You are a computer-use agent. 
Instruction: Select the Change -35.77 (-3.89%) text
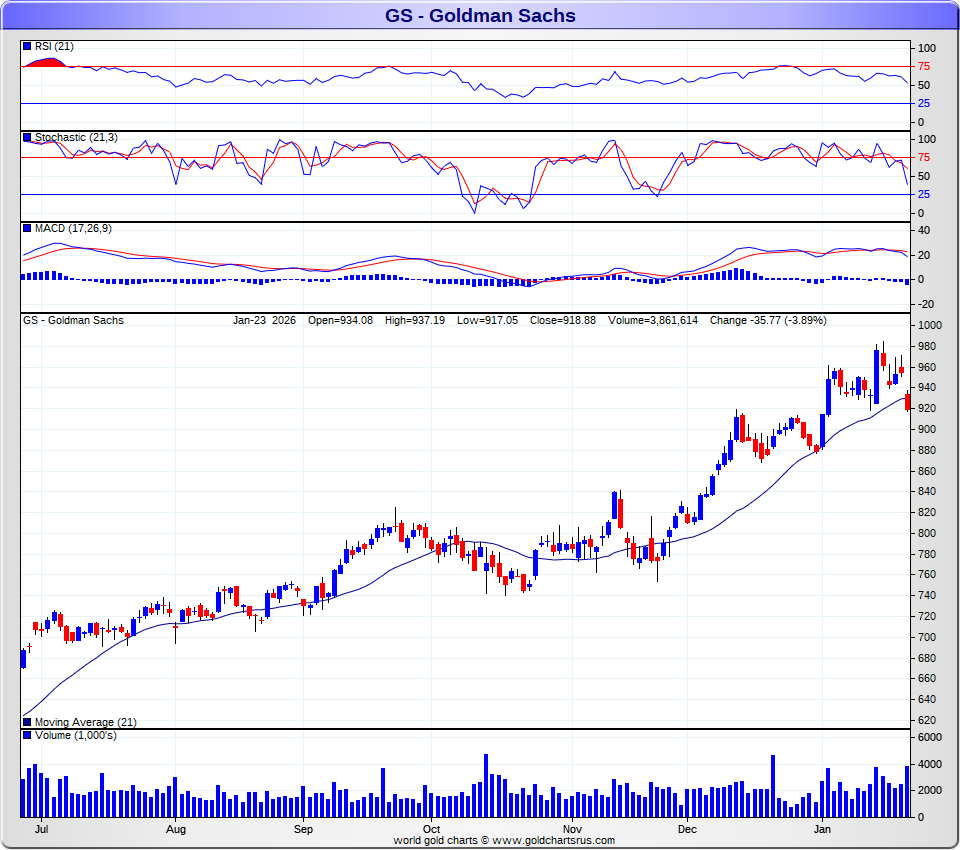(x=768, y=321)
